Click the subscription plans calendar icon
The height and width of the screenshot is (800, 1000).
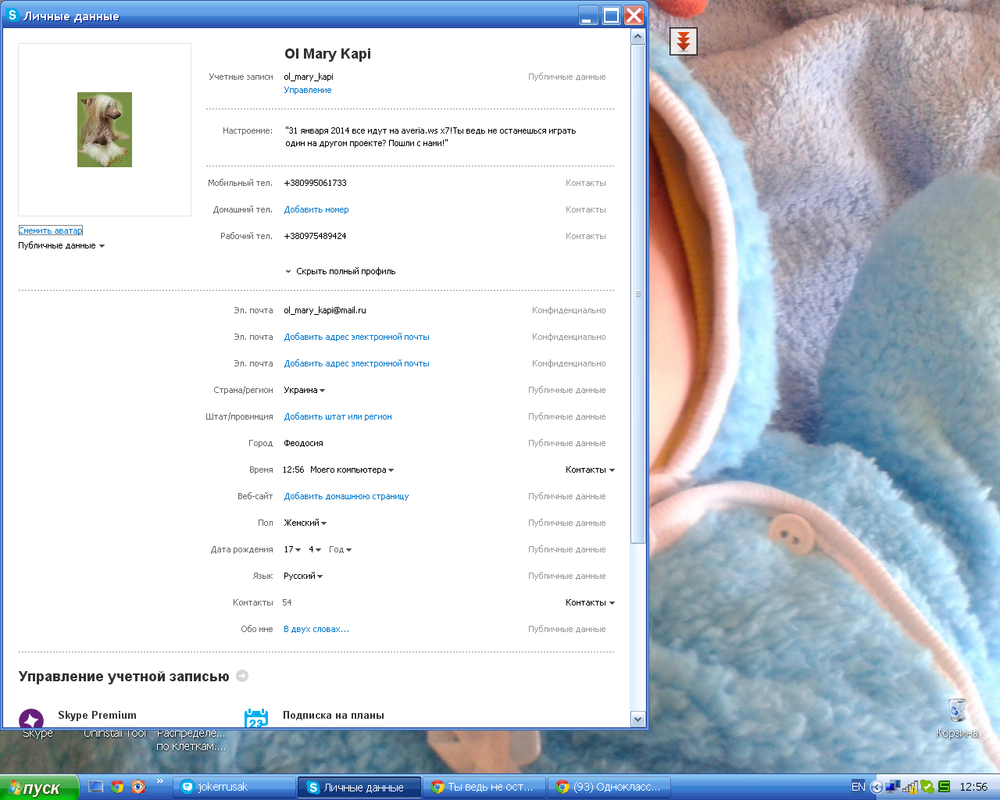tap(256, 719)
